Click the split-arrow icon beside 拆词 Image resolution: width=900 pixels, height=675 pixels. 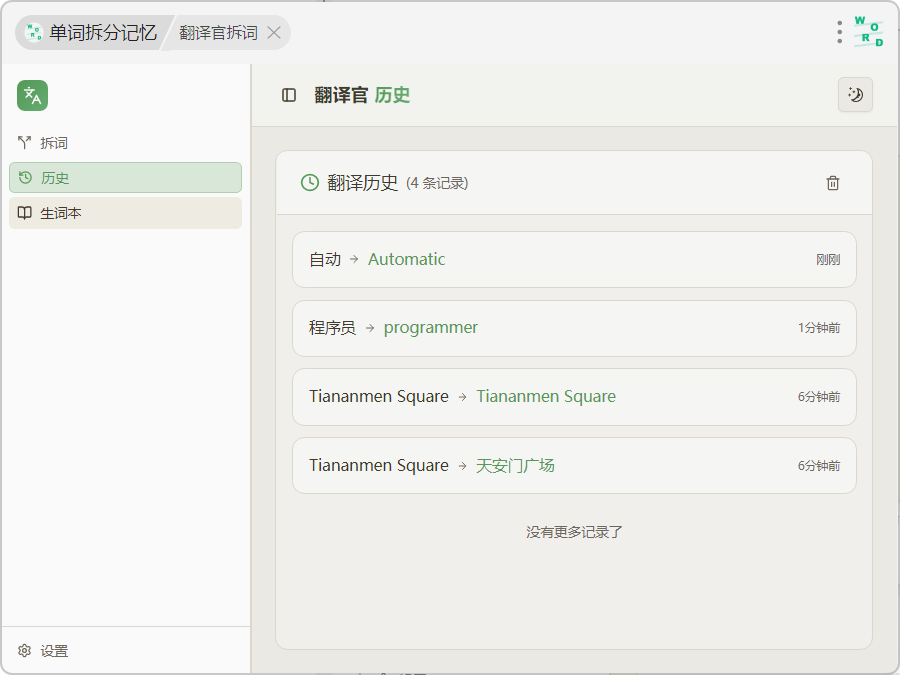[25, 143]
